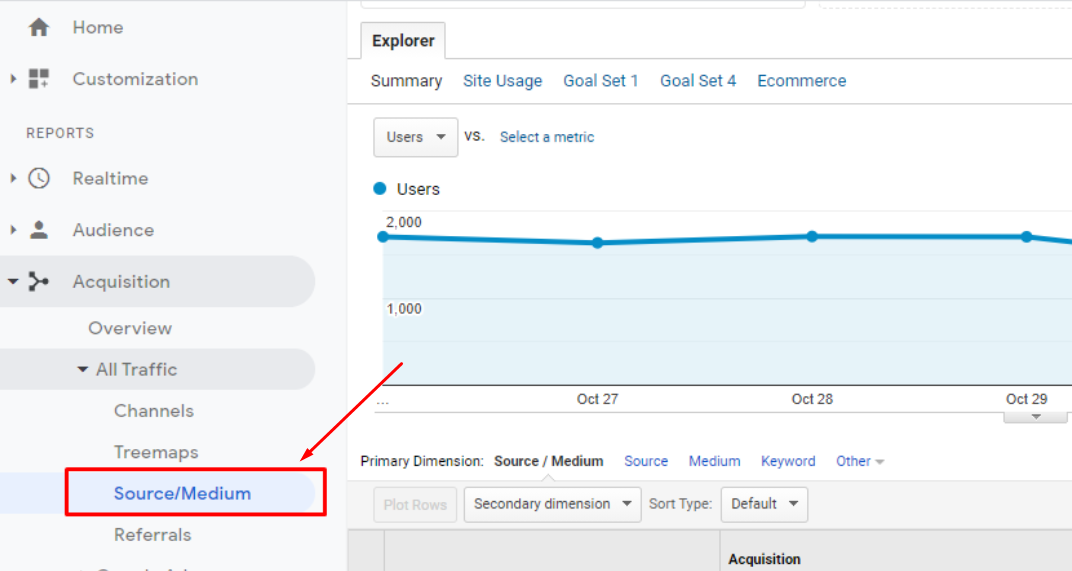
Task: Click the Audience person icon
Action: [39, 230]
